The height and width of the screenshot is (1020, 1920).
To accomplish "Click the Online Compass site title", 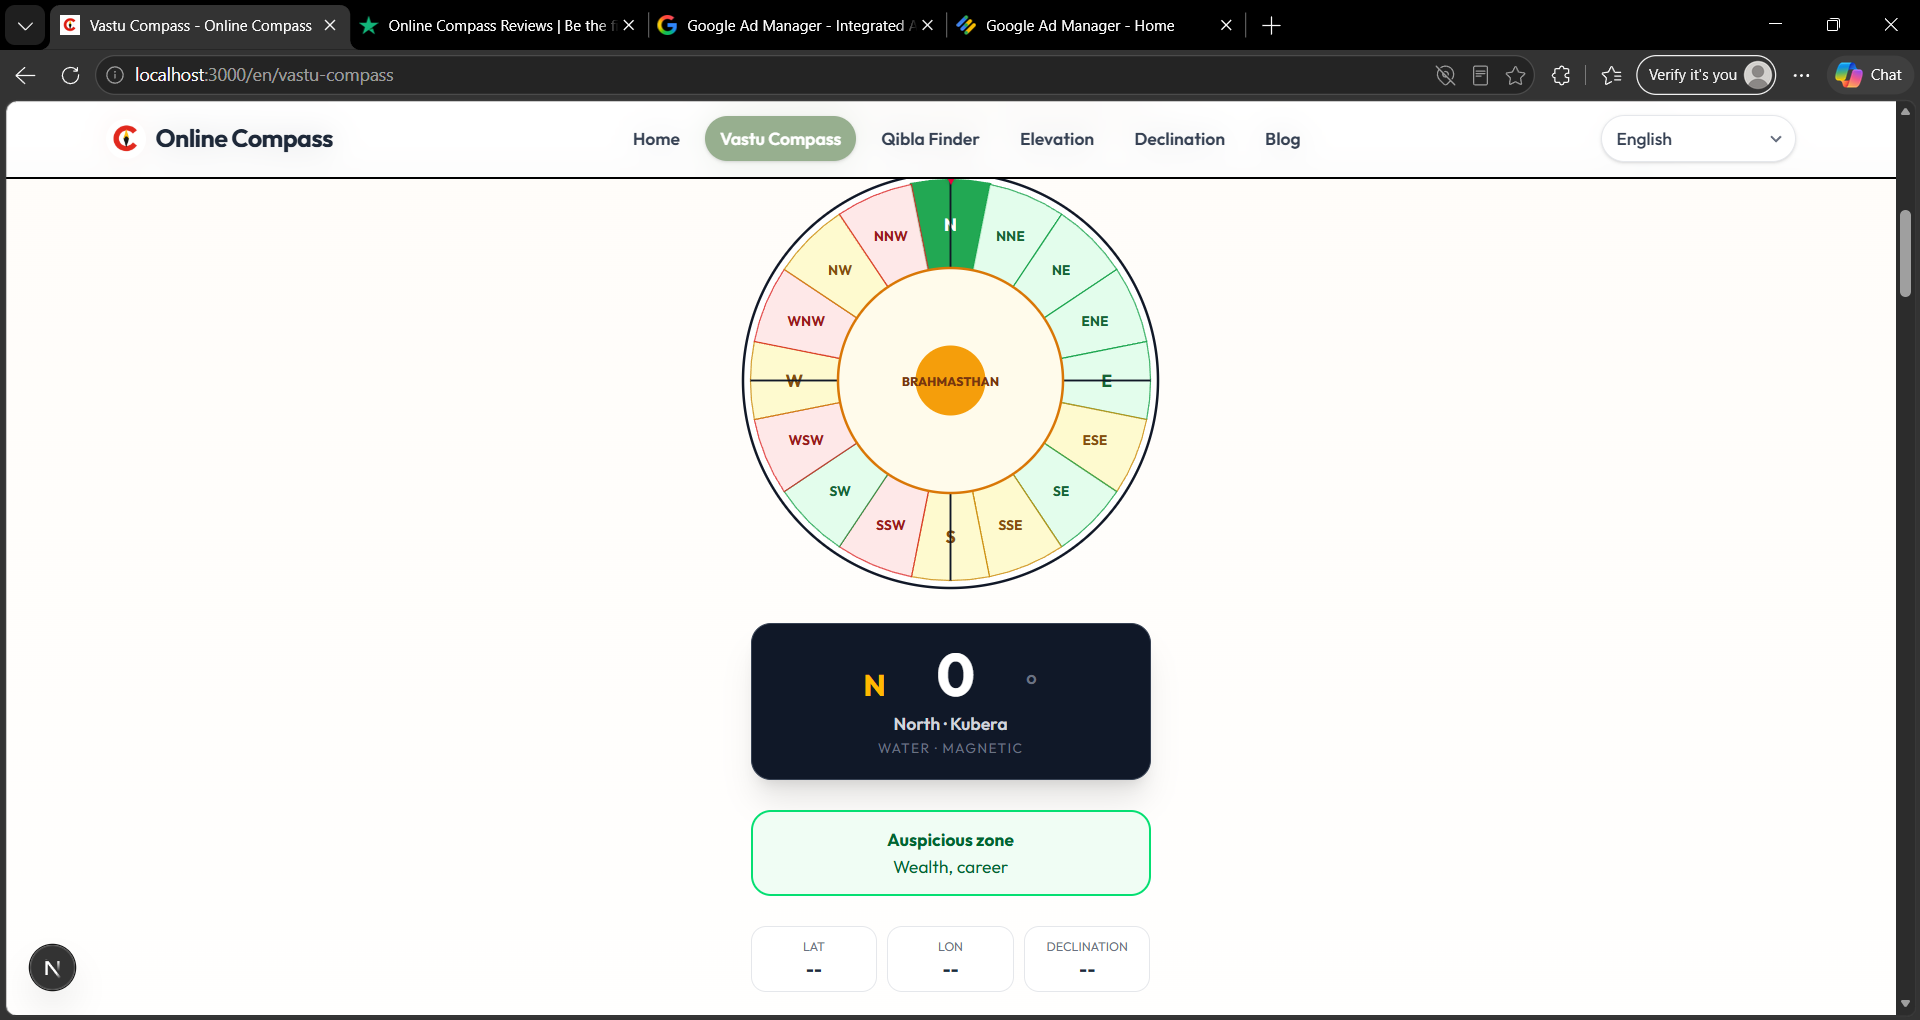I will (244, 139).
